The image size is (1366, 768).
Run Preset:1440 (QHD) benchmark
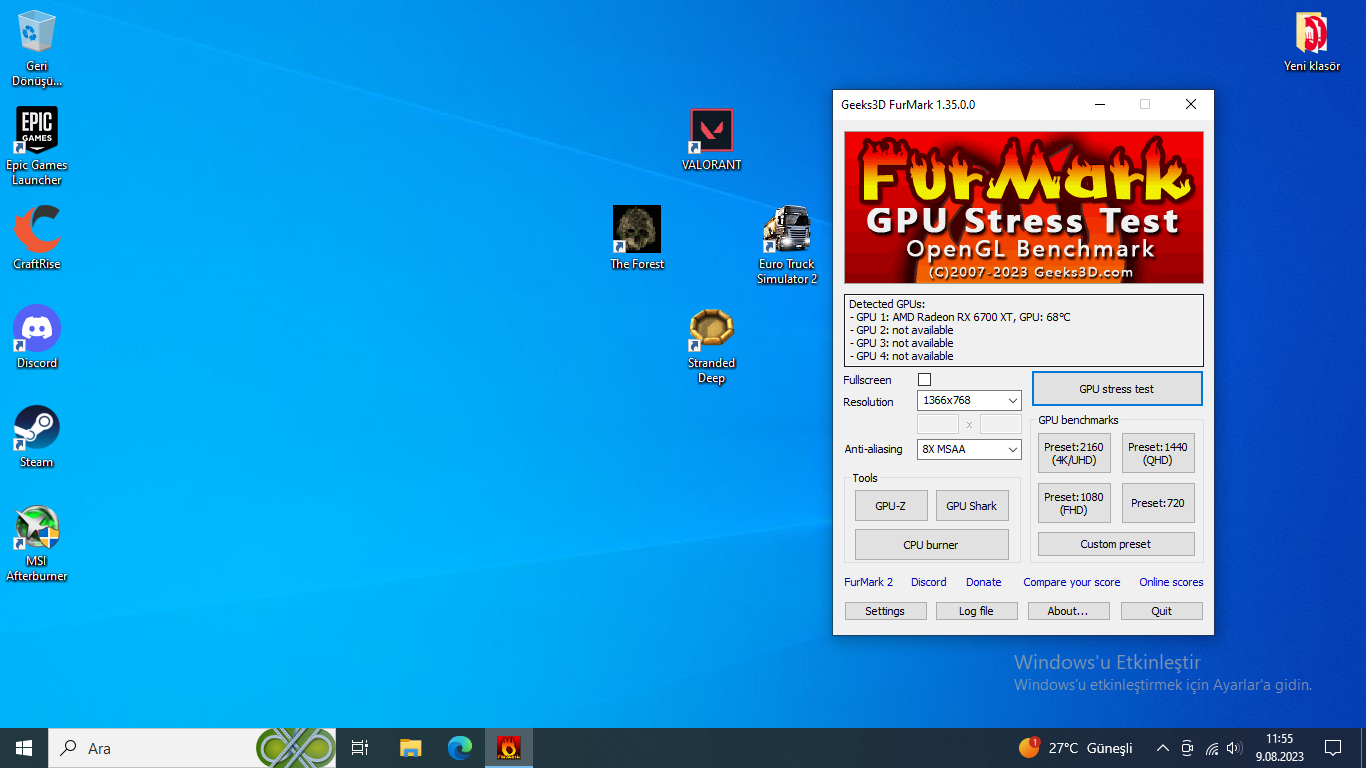click(x=1158, y=453)
